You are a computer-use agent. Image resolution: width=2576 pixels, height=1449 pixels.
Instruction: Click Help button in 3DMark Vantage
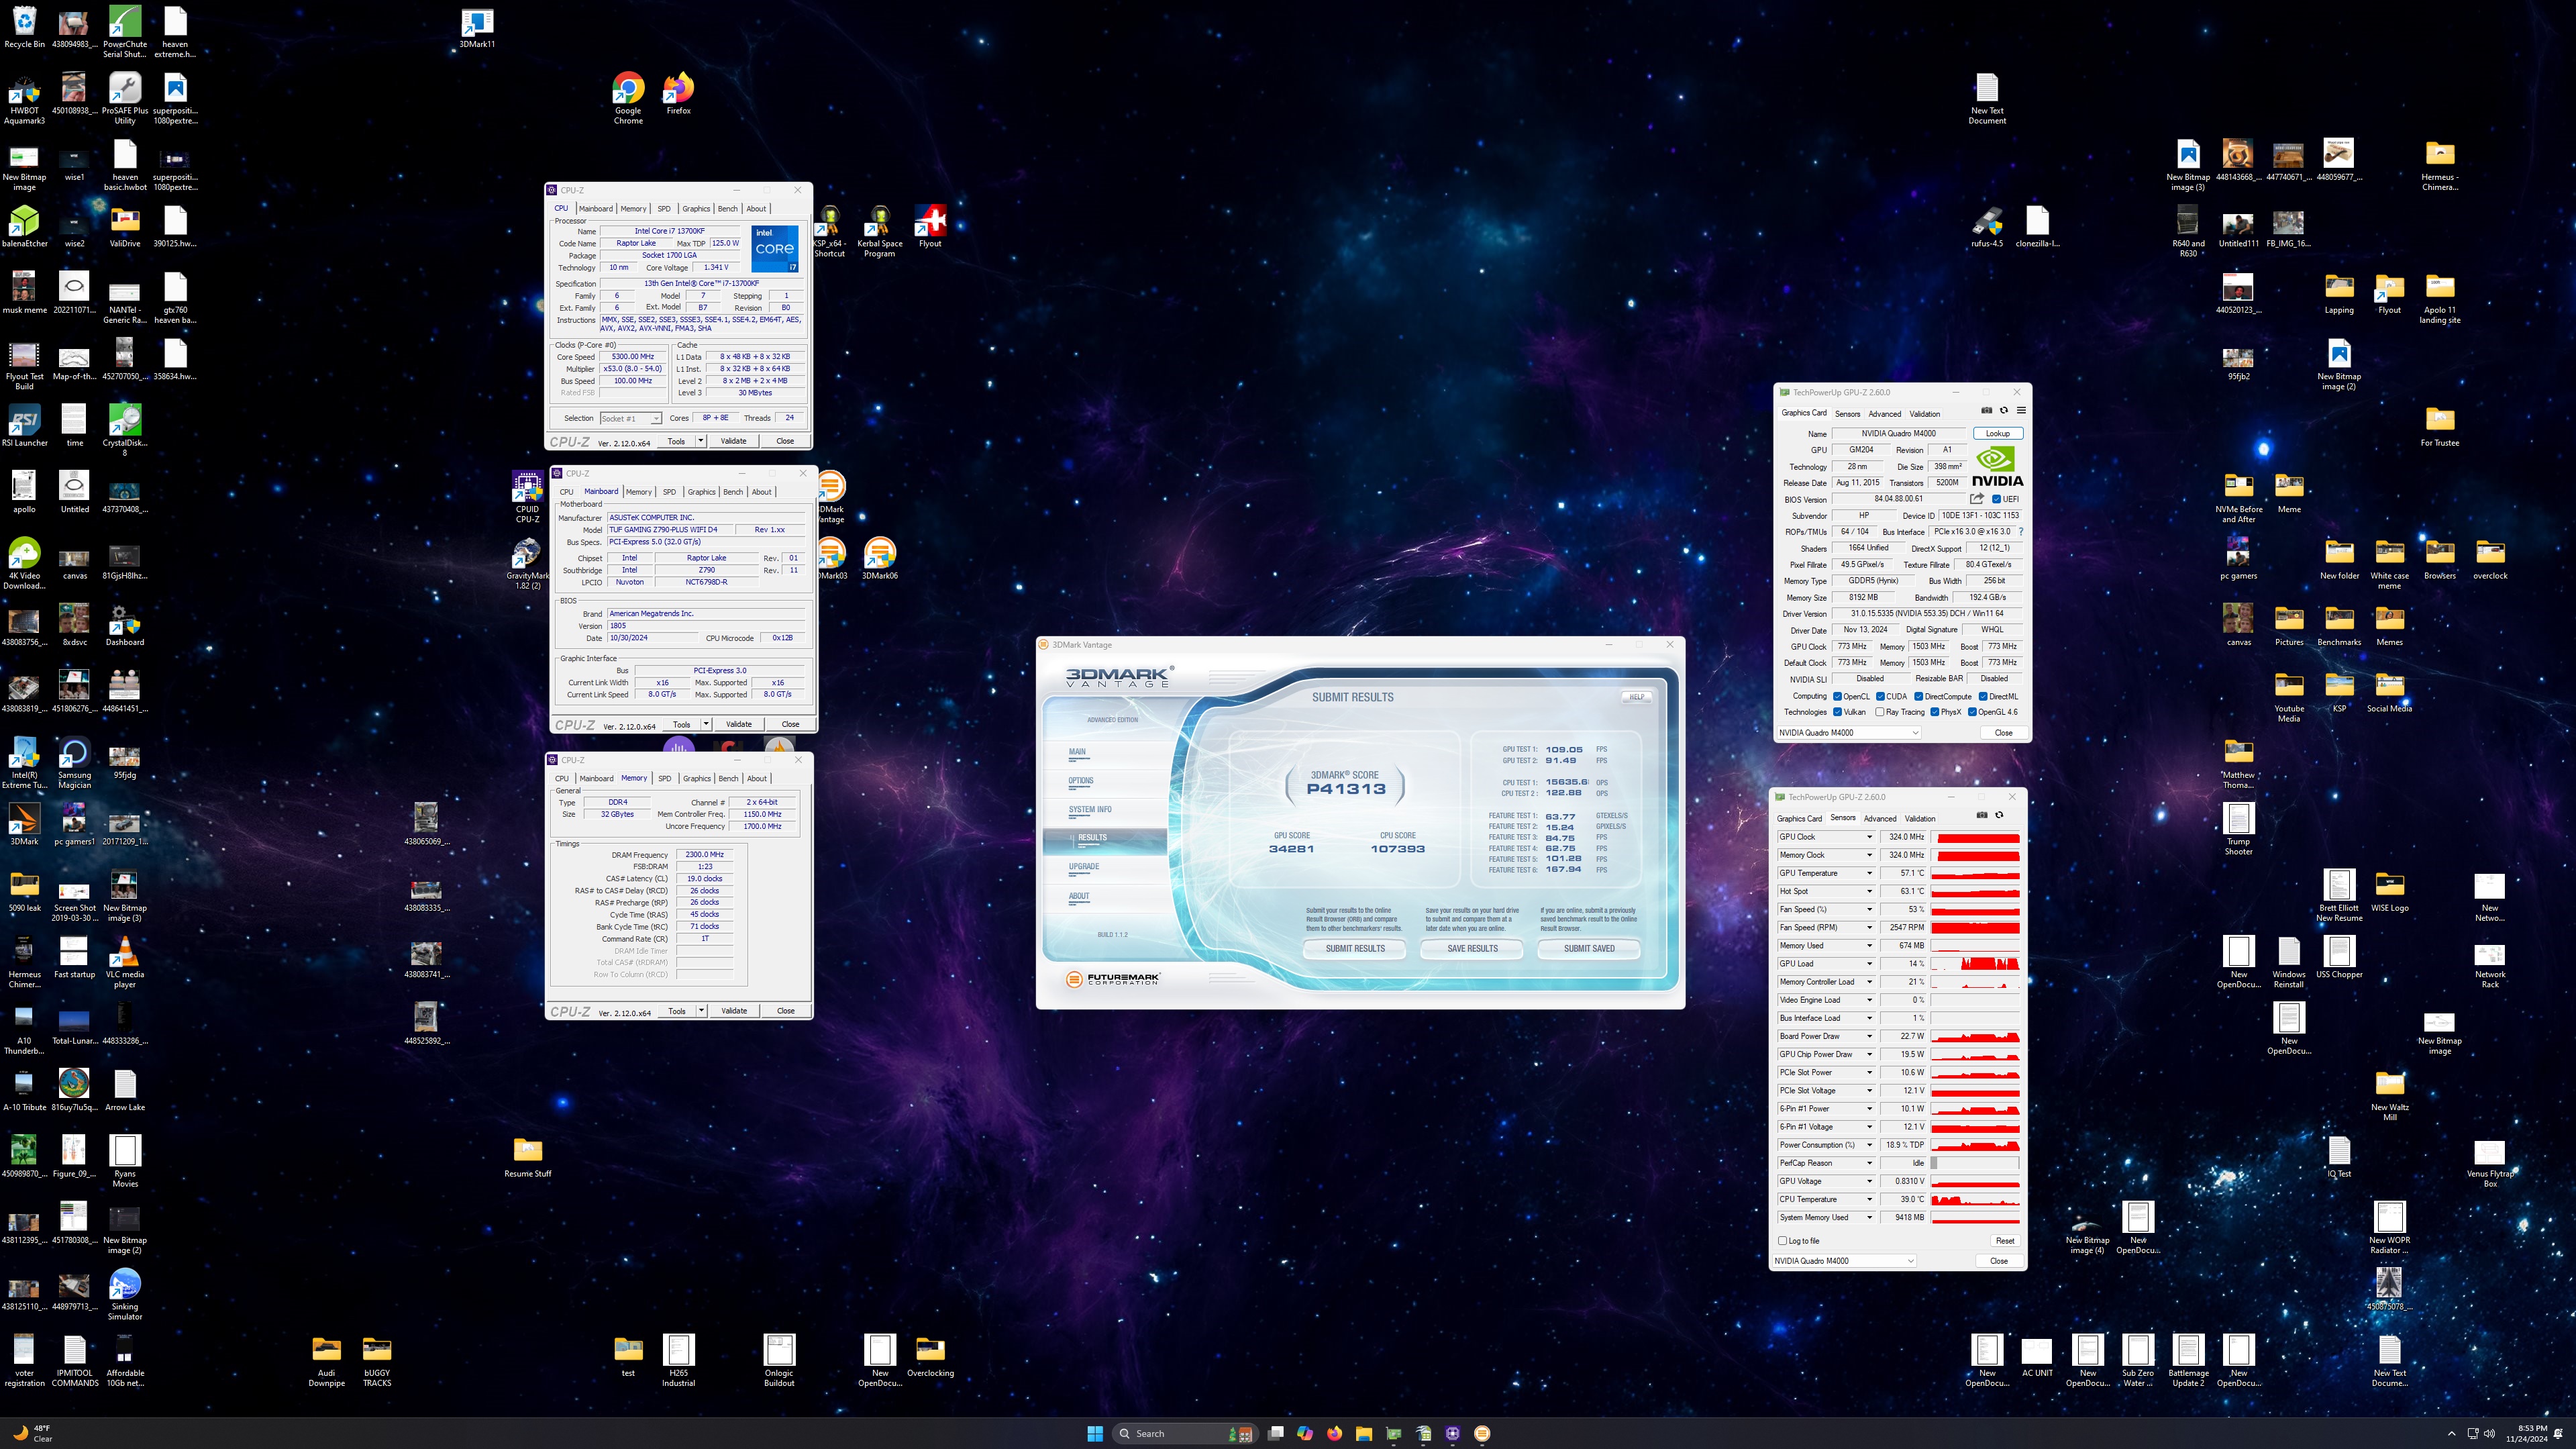1636,697
